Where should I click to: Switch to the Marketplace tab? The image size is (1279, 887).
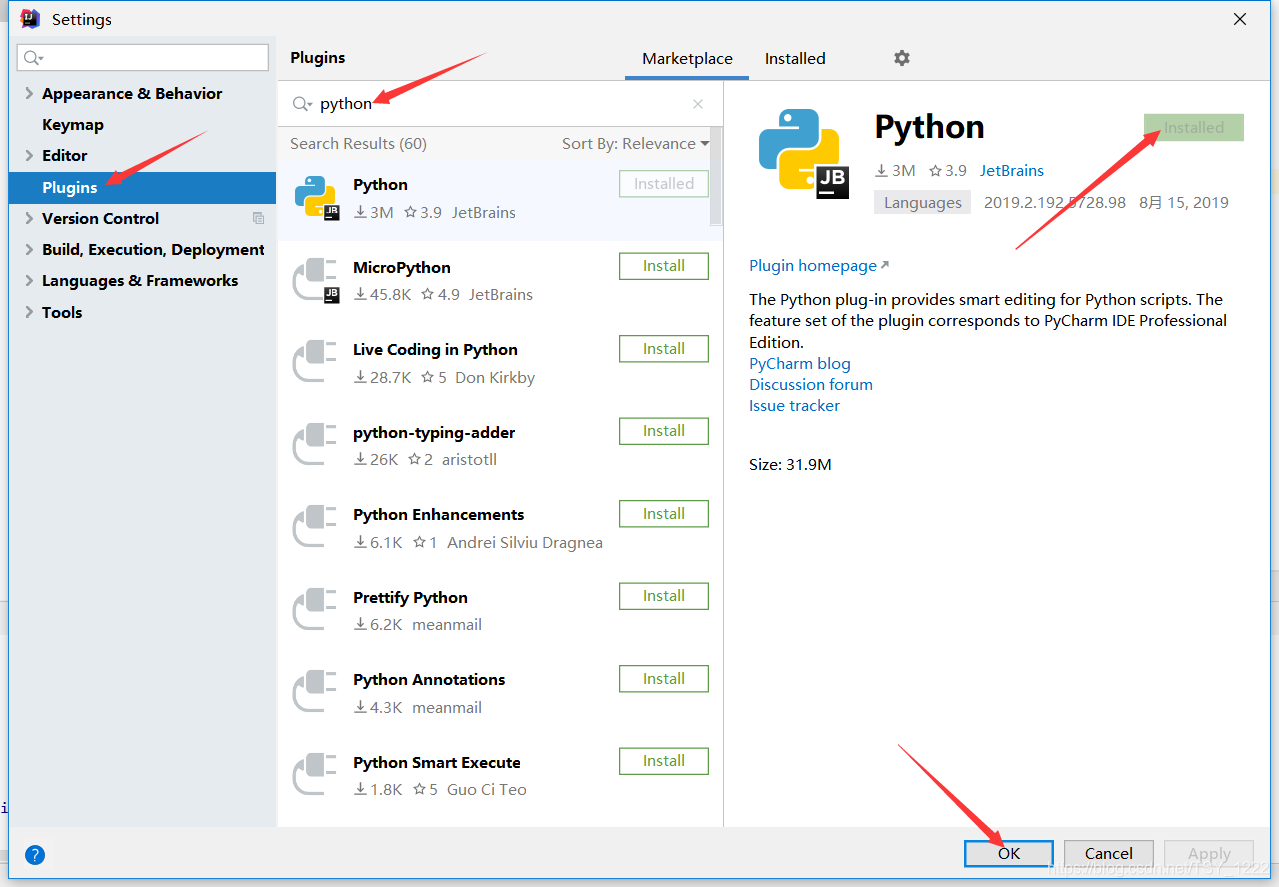click(x=687, y=58)
